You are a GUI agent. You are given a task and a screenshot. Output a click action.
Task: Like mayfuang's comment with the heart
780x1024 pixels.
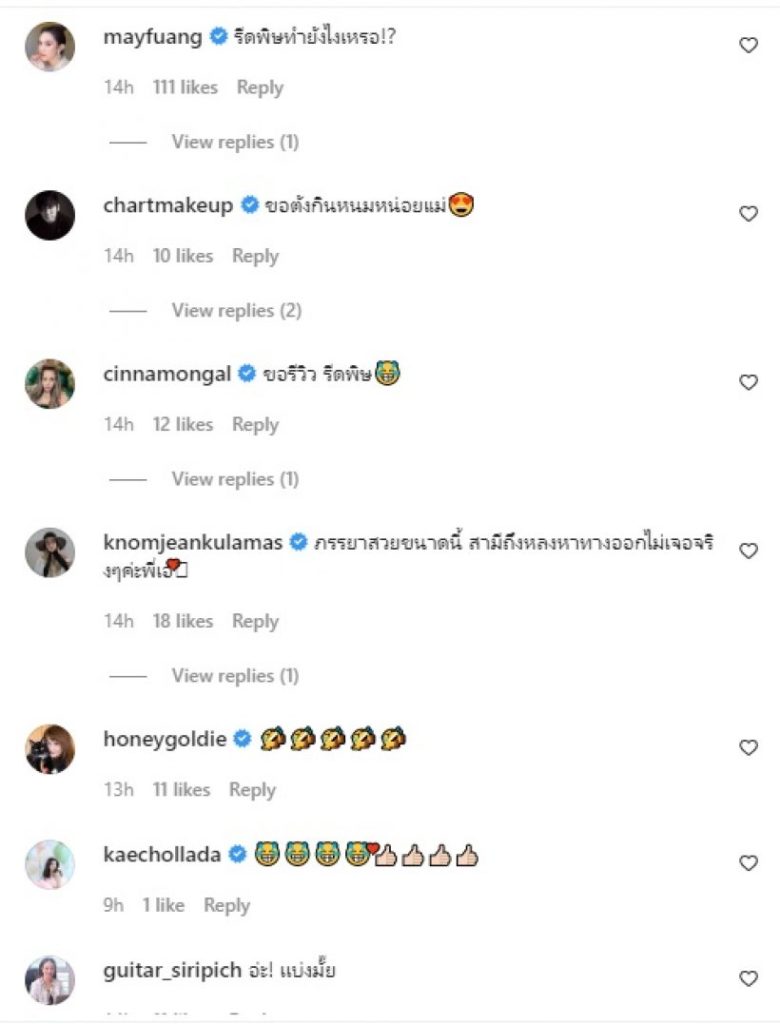748,45
